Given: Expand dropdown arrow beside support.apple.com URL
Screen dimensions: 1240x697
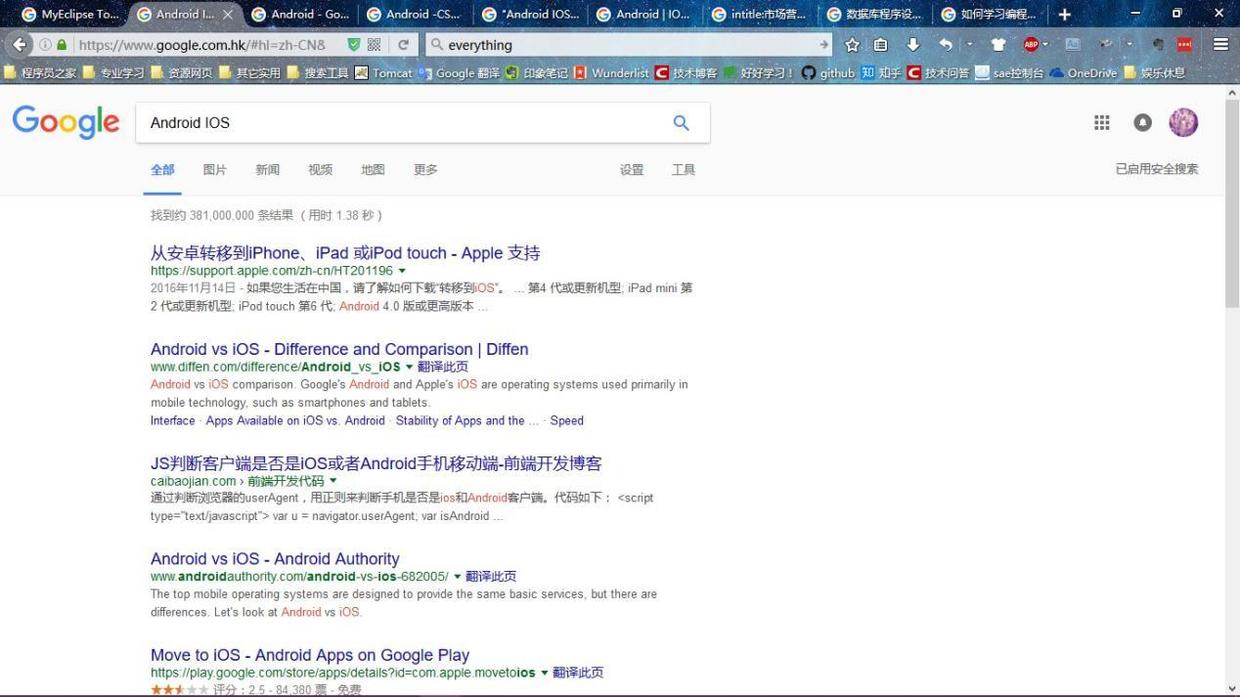Looking at the screenshot, I should tap(402, 271).
